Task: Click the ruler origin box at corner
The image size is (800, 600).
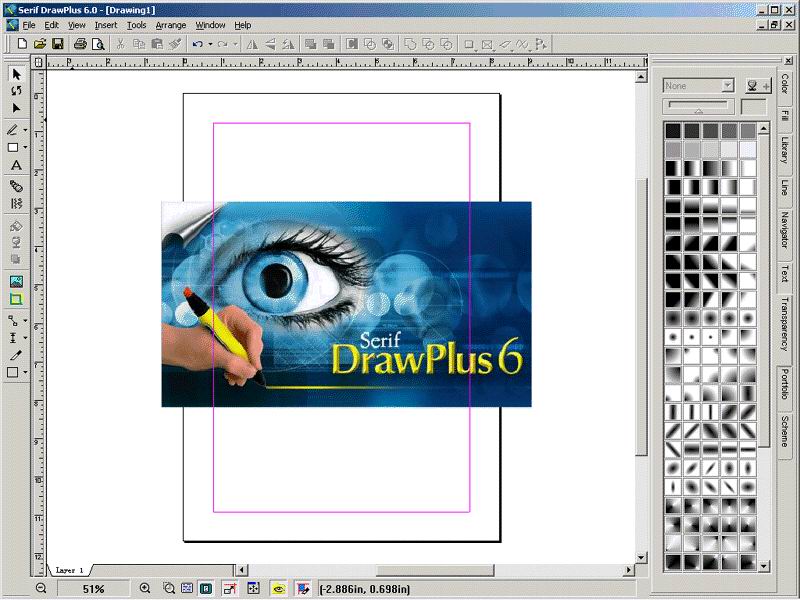Action: pyautogui.click(x=38, y=62)
